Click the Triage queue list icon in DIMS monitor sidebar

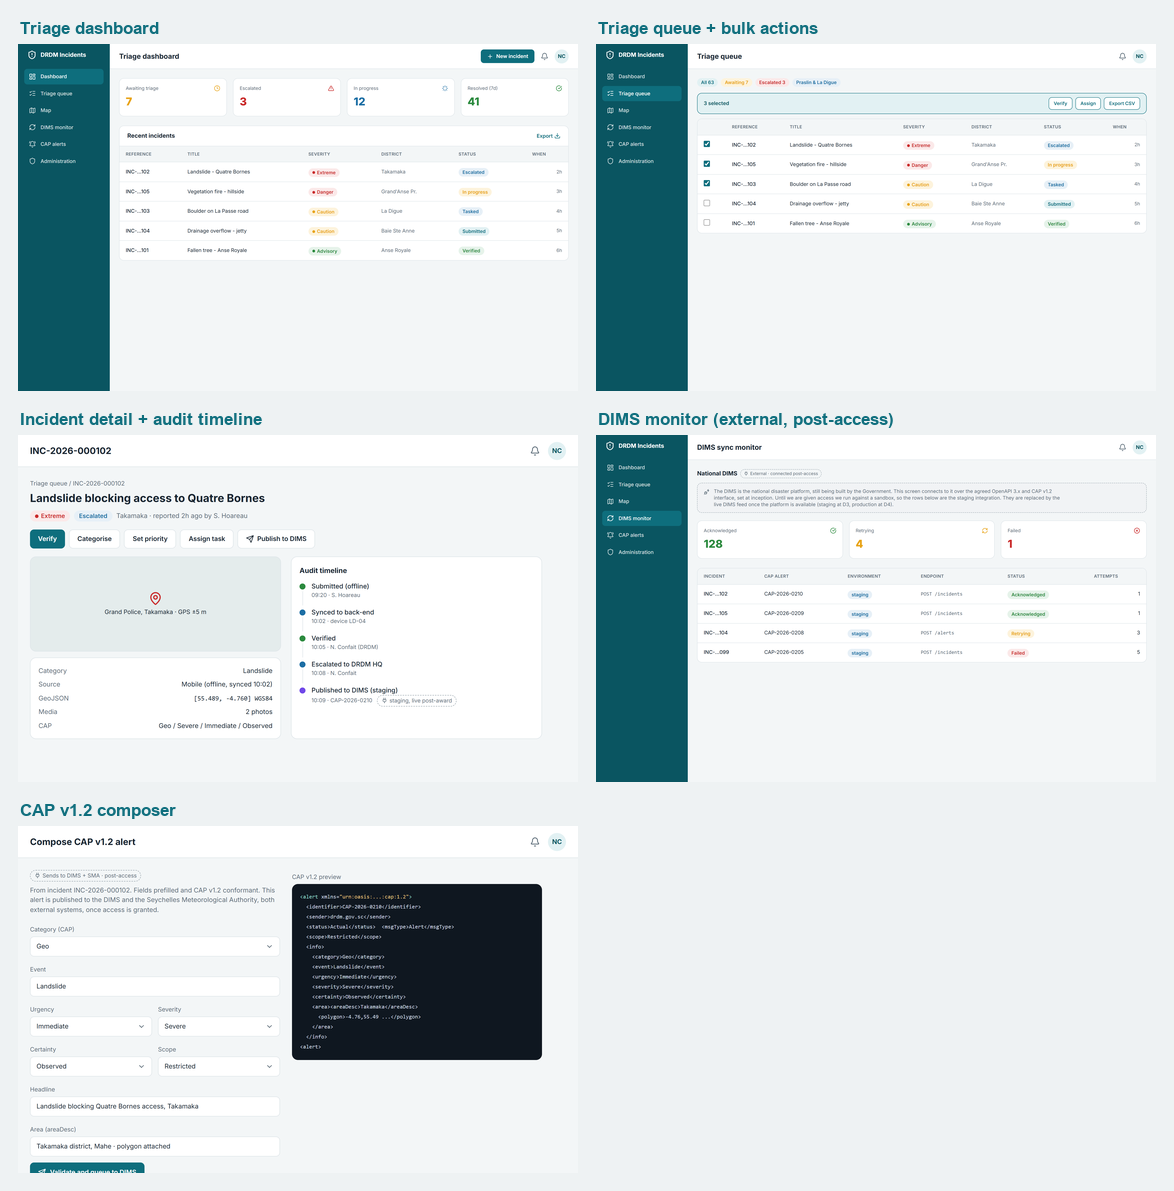[610, 485]
